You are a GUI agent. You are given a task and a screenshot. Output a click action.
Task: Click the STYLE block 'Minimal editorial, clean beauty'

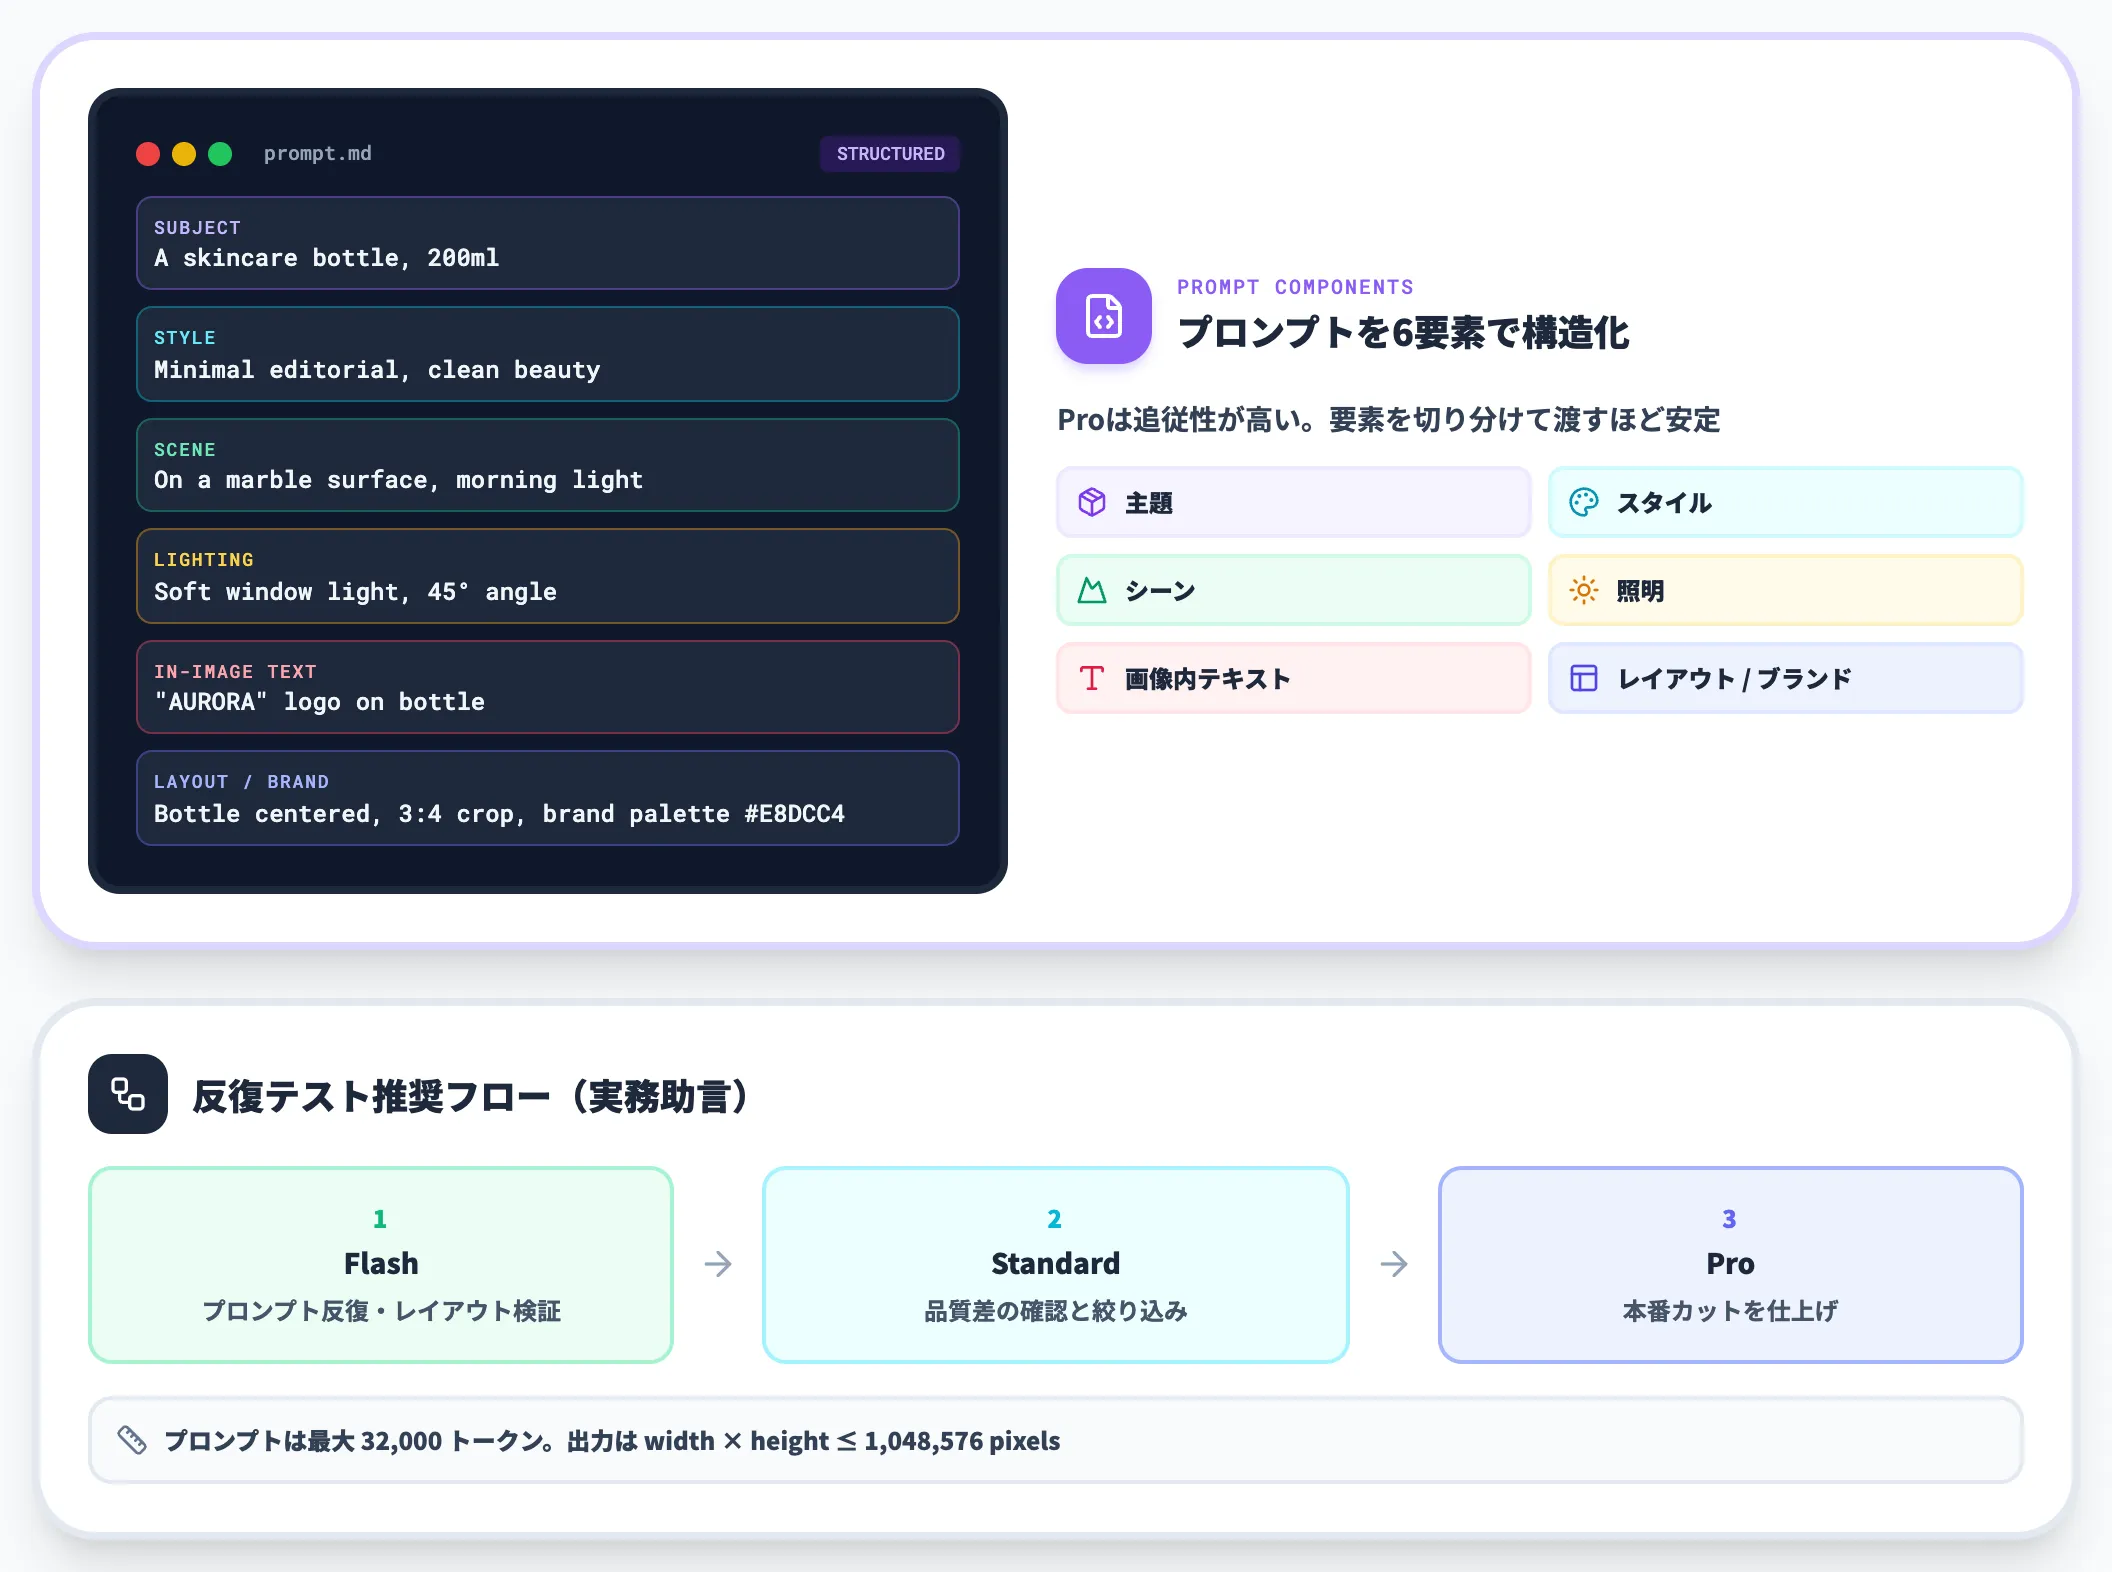point(548,354)
